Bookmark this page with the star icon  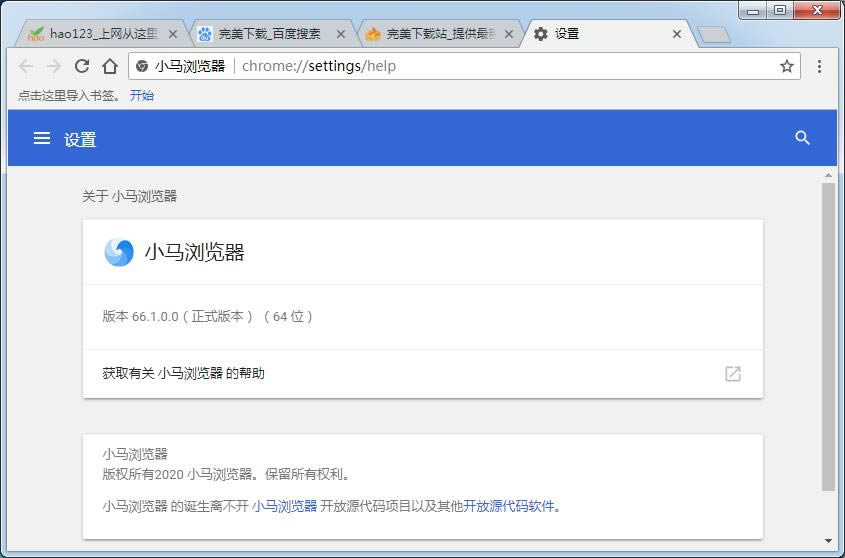pos(787,66)
